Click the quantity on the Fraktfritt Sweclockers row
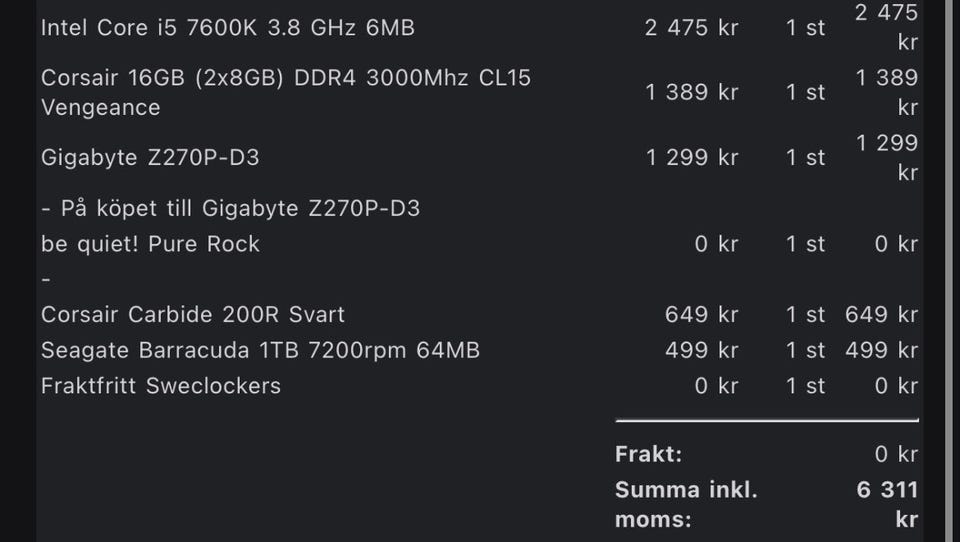Screen dimensions: 960x542 tap(805, 385)
